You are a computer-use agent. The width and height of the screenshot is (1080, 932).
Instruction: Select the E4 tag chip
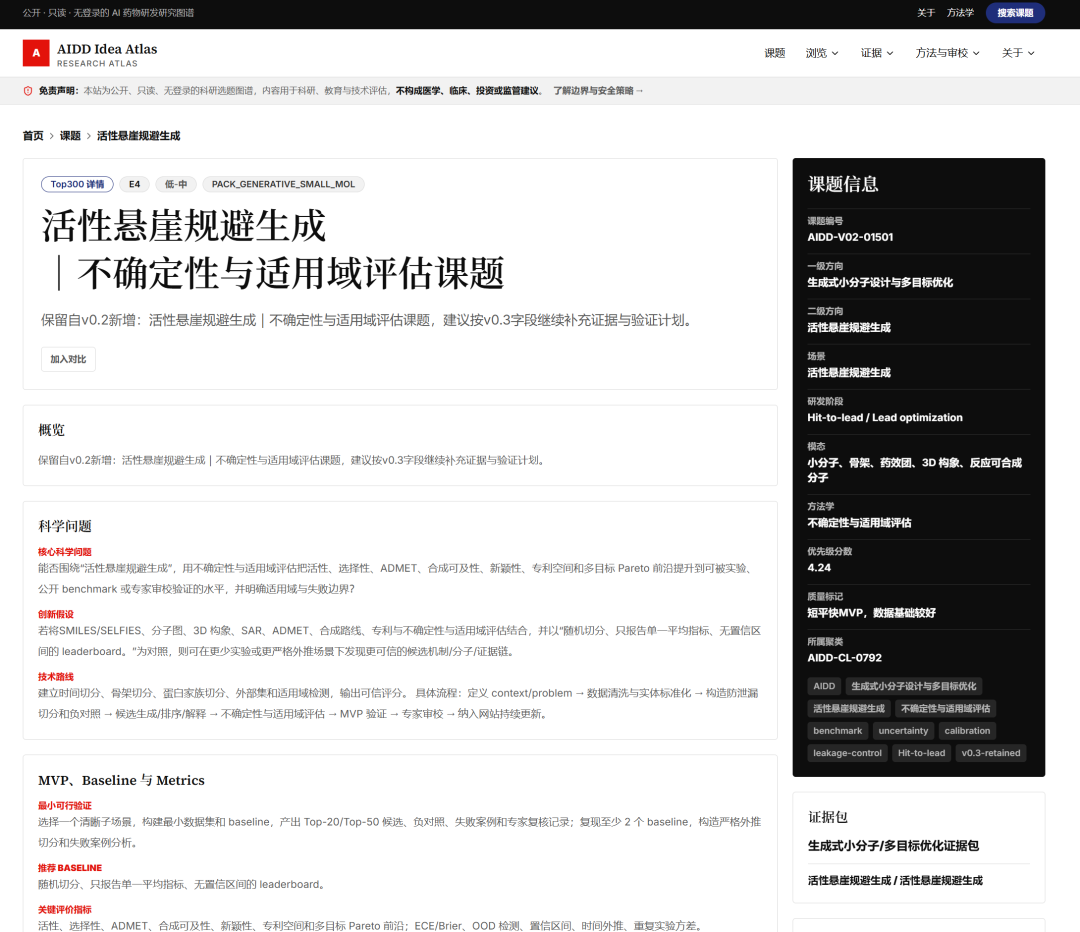tap(134, 185)
